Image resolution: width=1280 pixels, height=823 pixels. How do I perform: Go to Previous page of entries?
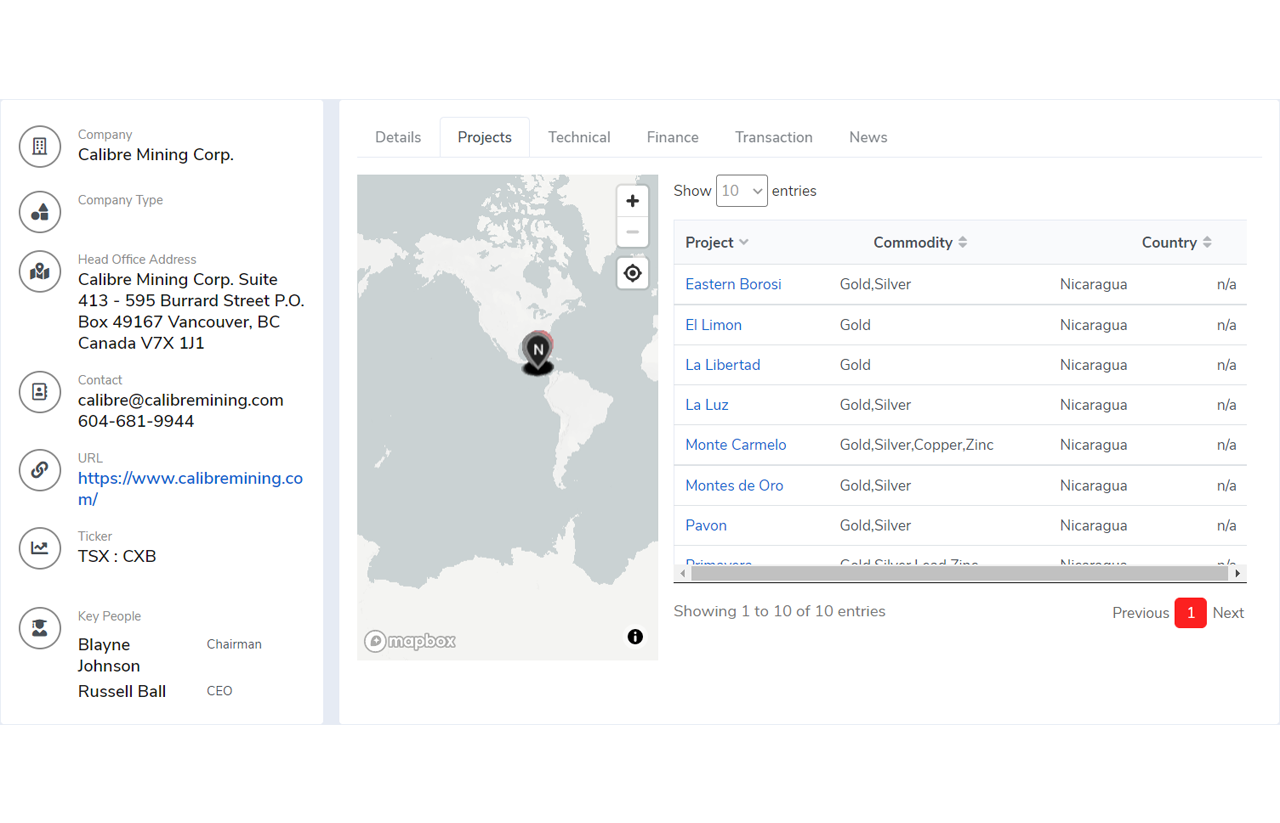1140,613
